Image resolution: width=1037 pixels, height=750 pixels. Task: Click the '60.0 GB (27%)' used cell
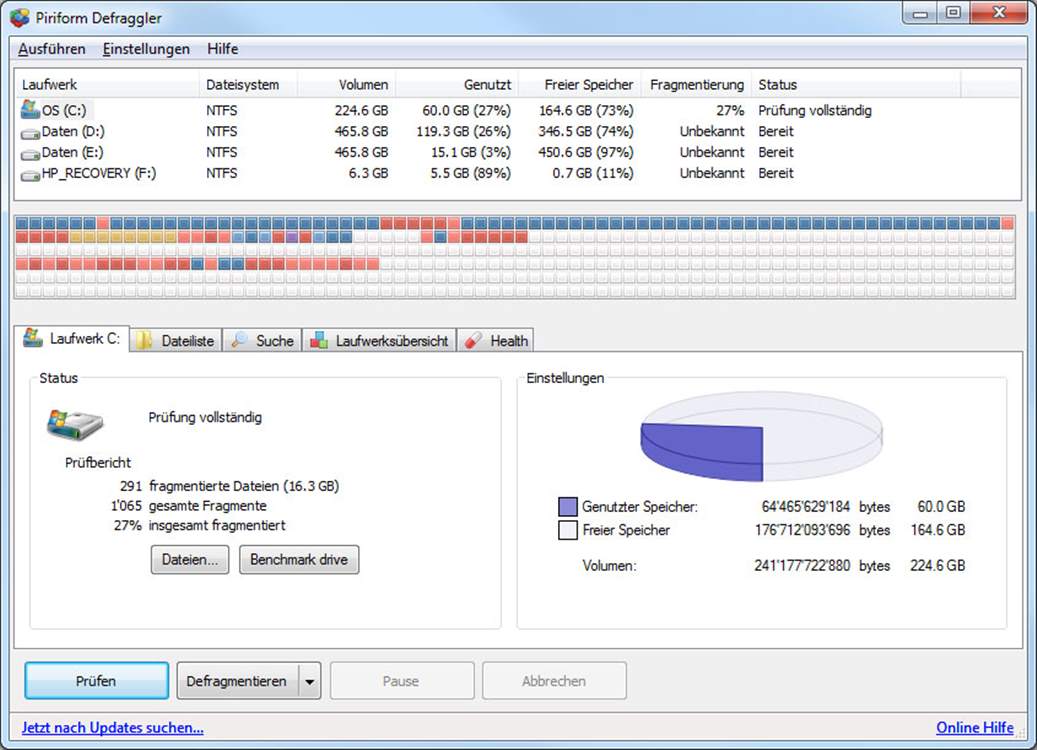click(x=466, y=110)
